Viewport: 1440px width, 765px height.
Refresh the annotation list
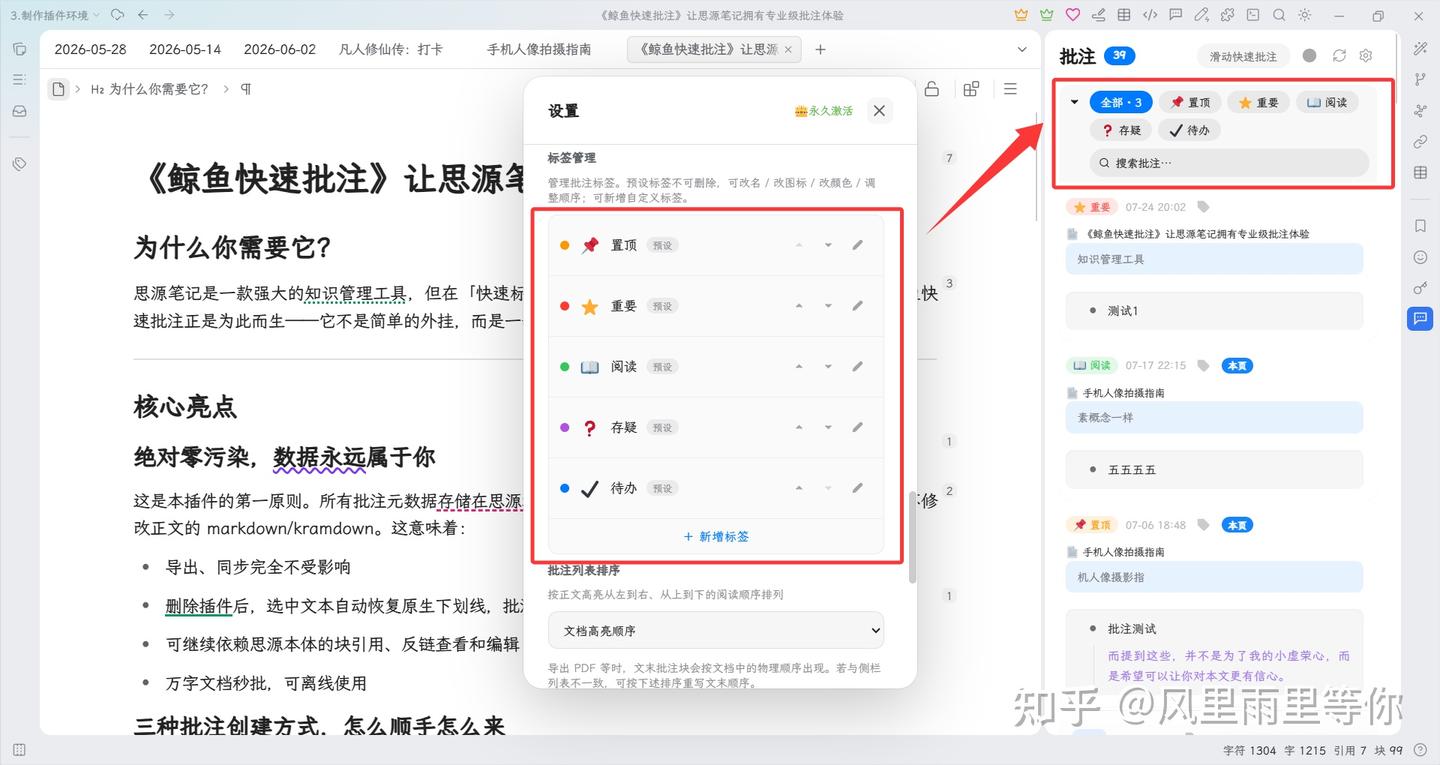1339,56
